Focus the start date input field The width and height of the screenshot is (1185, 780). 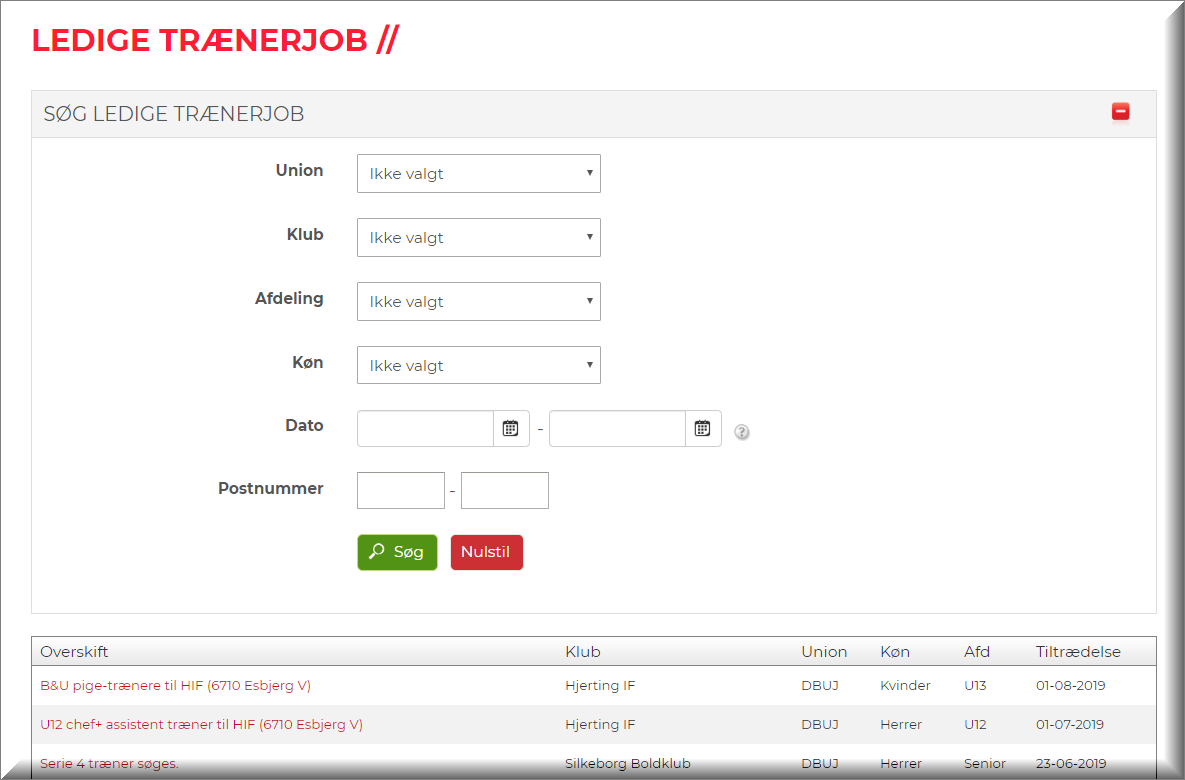(425, 428)
